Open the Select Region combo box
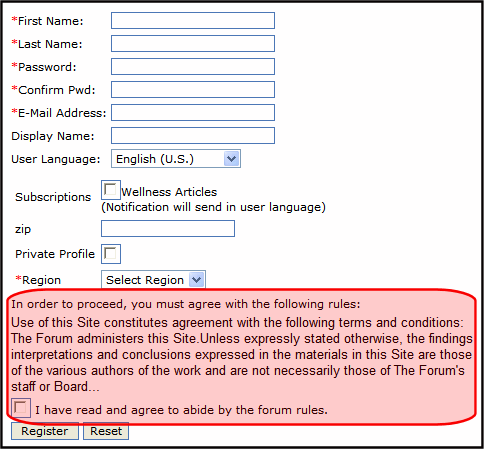The height and width of the screenshot is (449, 484). pos(153,279)
